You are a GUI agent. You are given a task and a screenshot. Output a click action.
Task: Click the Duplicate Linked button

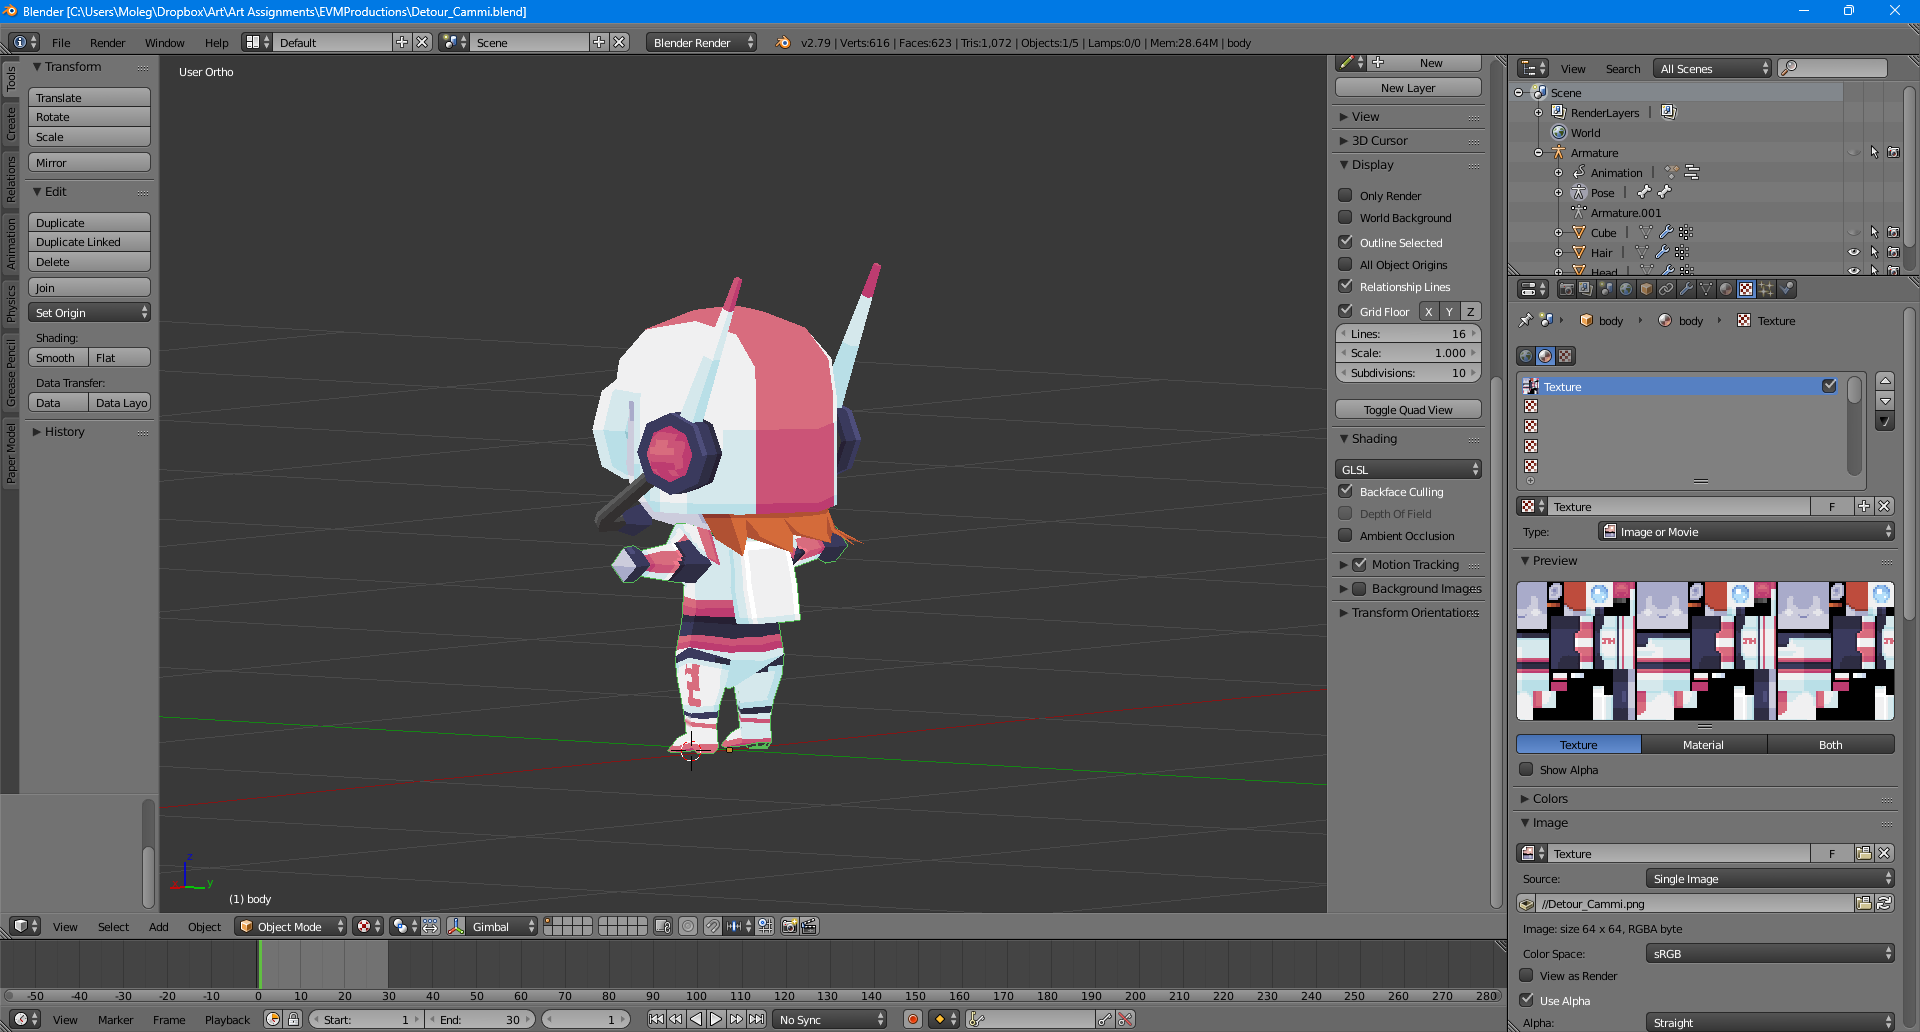90,242
